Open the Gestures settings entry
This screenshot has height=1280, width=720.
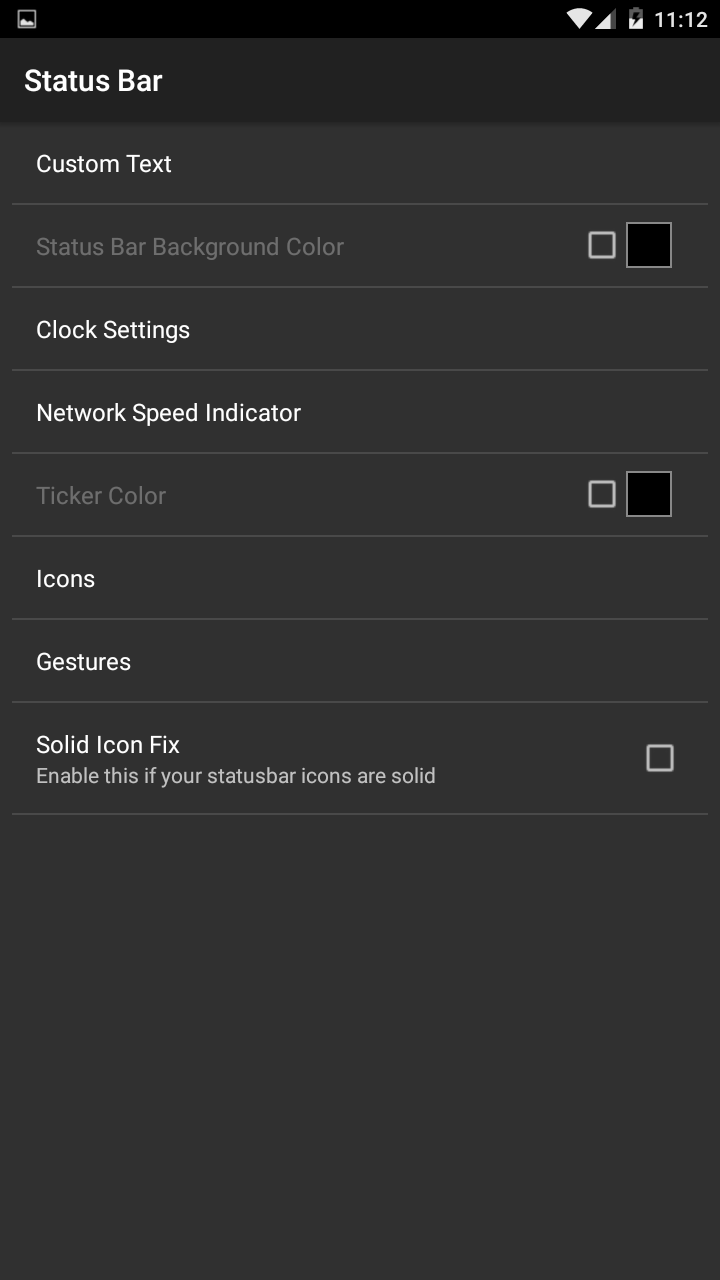point(84,662)
